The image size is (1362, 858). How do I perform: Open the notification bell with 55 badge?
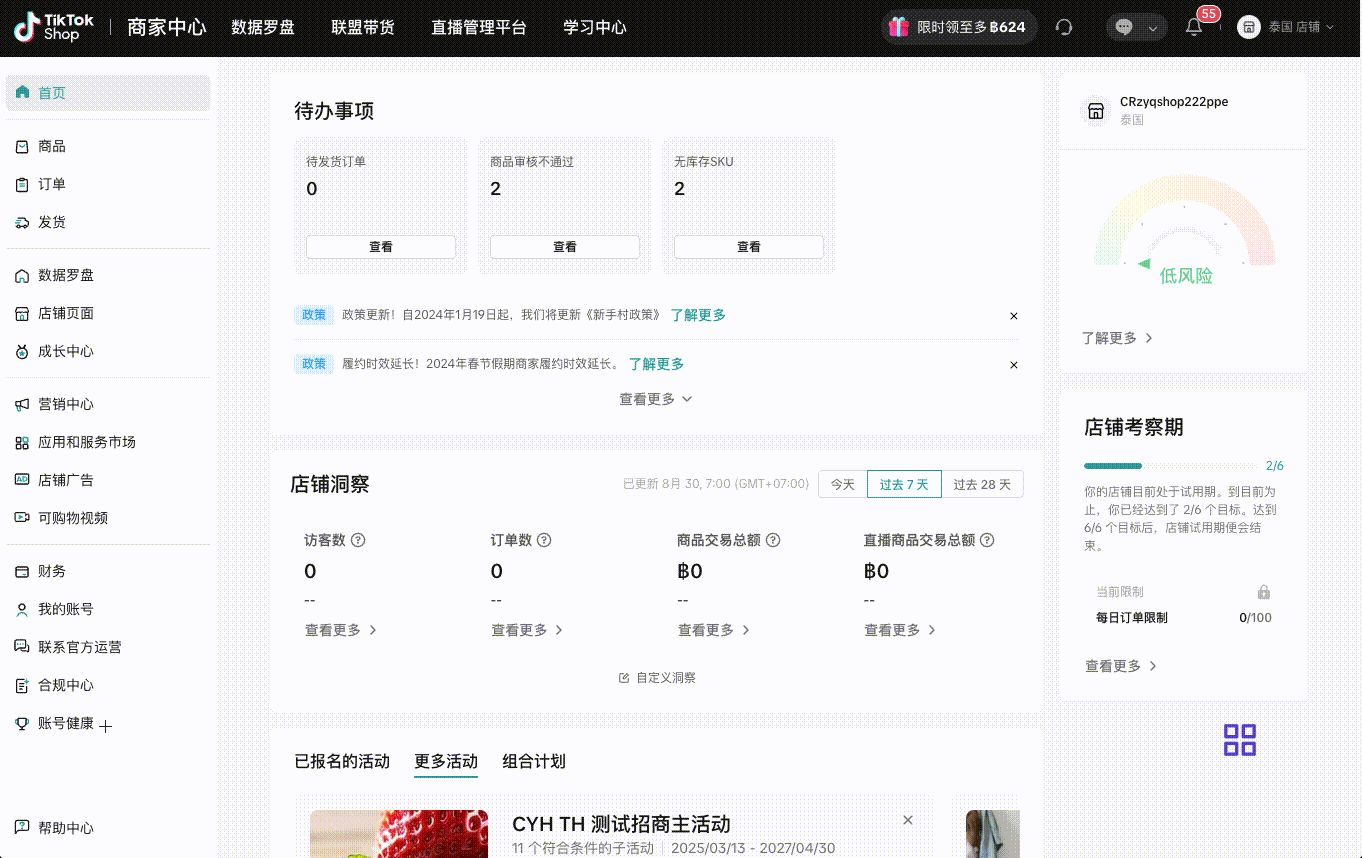(1194, 27)
